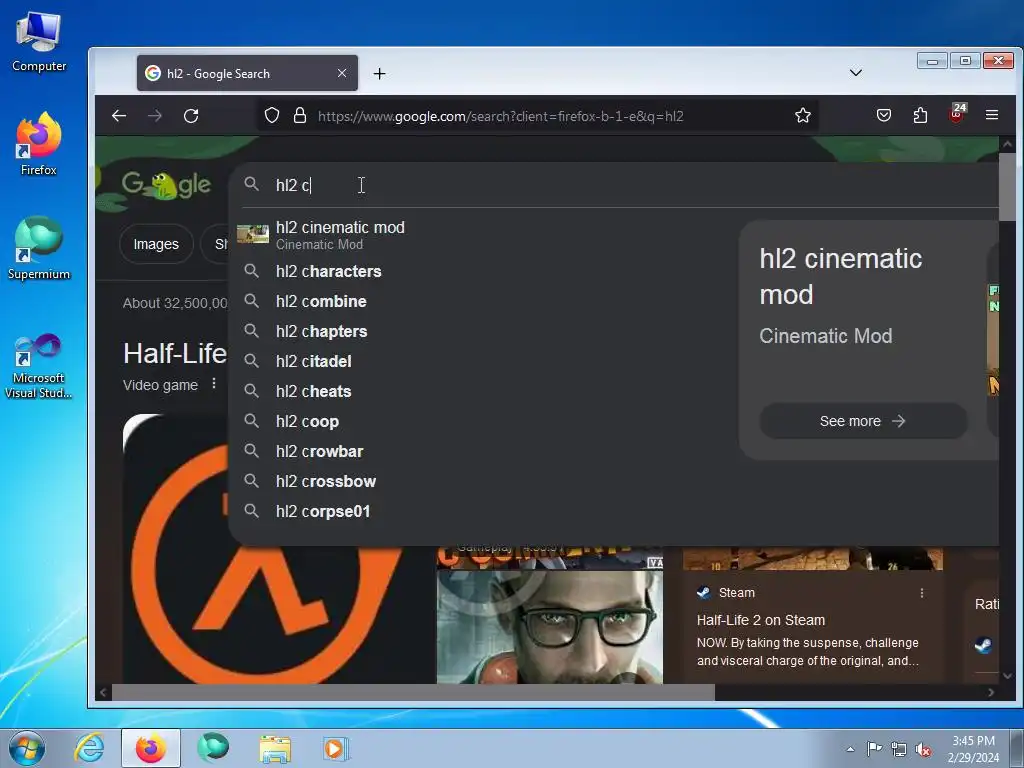
Task: Select the hl2 combine suggestion
Action: [x=483, y=301]
